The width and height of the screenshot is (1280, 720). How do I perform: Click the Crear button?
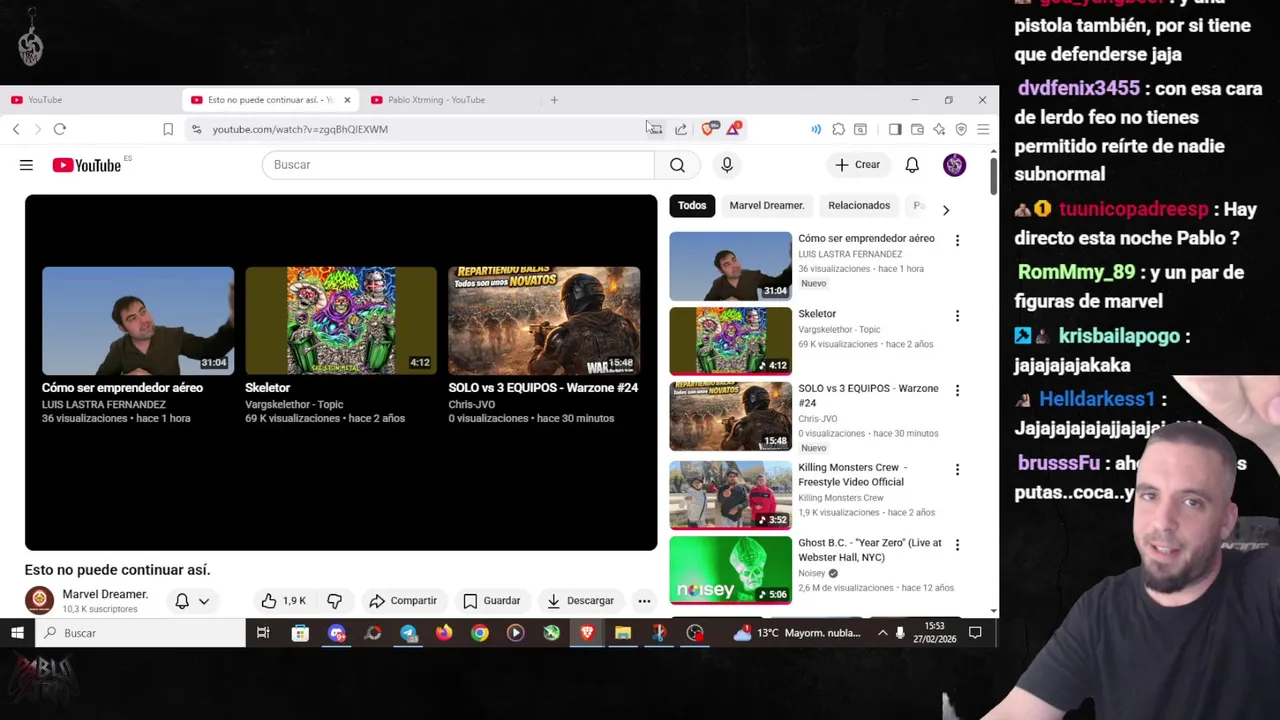858,165
